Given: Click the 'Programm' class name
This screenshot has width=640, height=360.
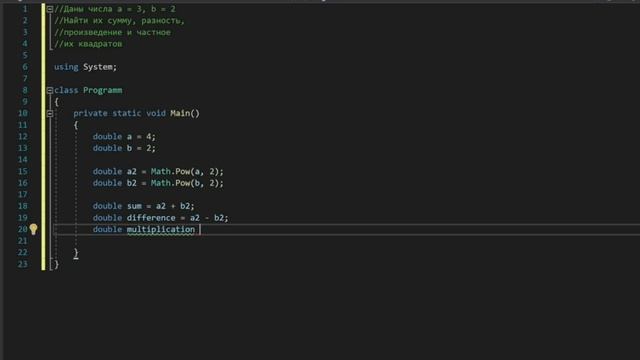Looking at the screenshot, I should click(102, 90).
